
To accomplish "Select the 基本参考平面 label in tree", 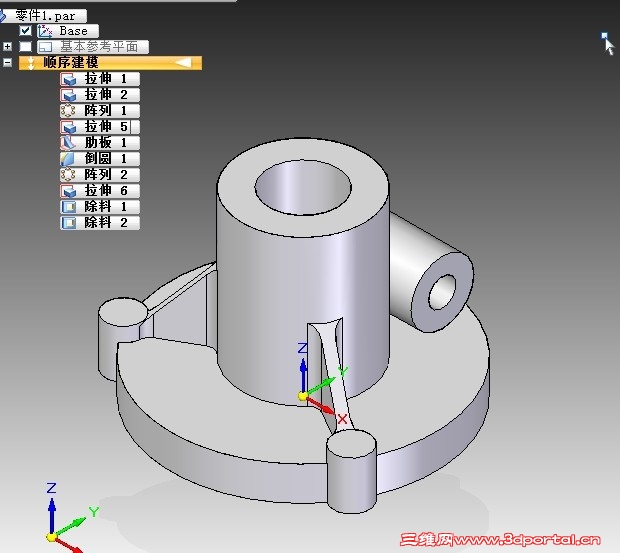I will click(99, 47).
